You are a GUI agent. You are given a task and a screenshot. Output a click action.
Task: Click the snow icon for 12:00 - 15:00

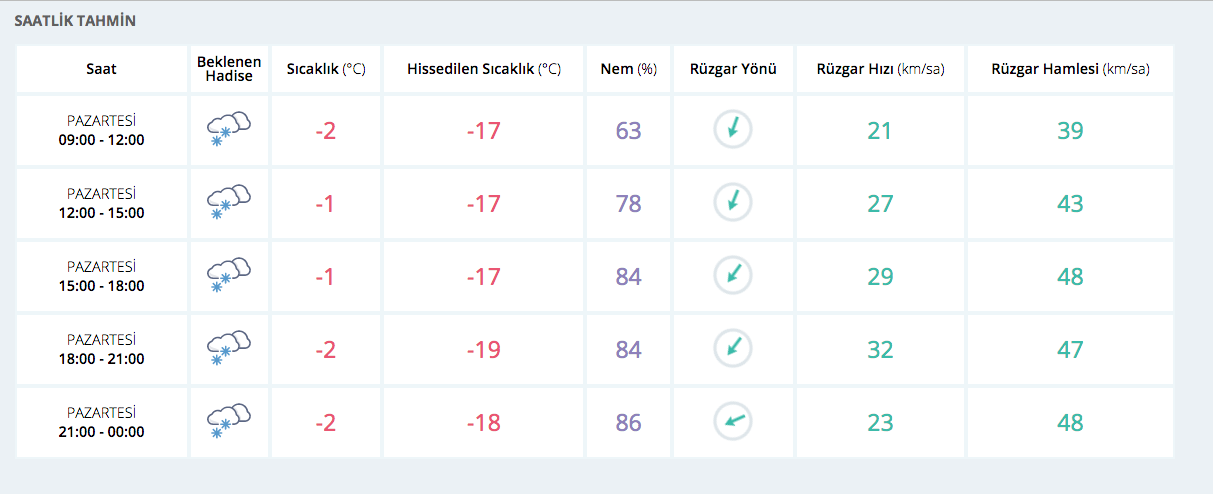coord(228,203)
